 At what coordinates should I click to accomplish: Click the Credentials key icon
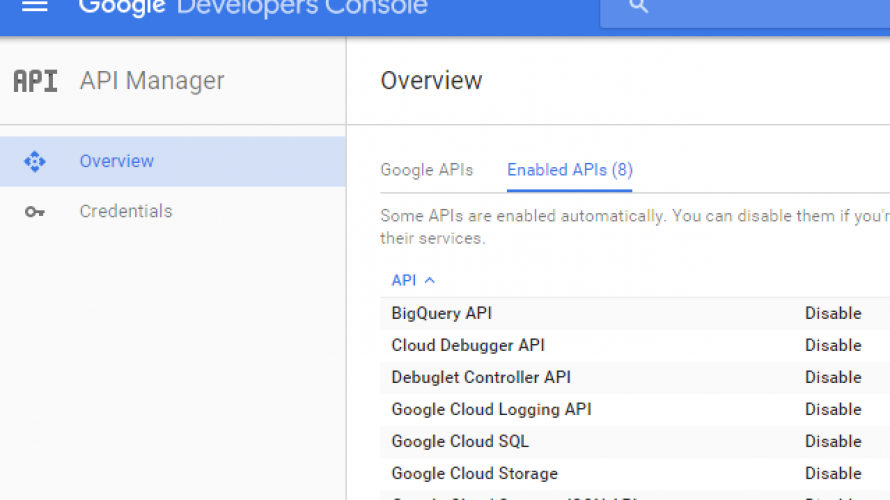(35, 212)
